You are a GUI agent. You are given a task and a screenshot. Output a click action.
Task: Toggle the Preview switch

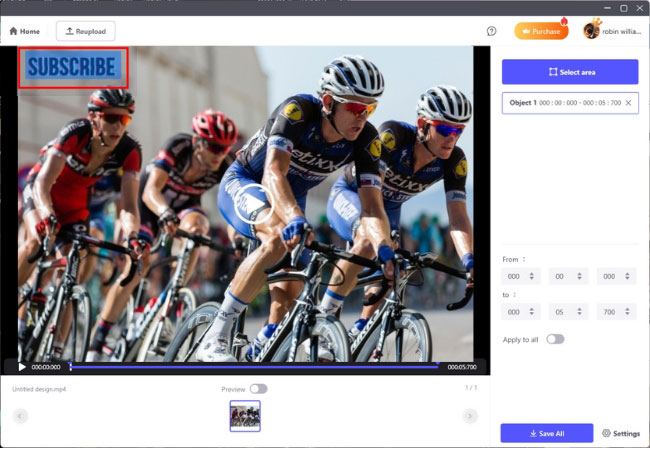258,389
